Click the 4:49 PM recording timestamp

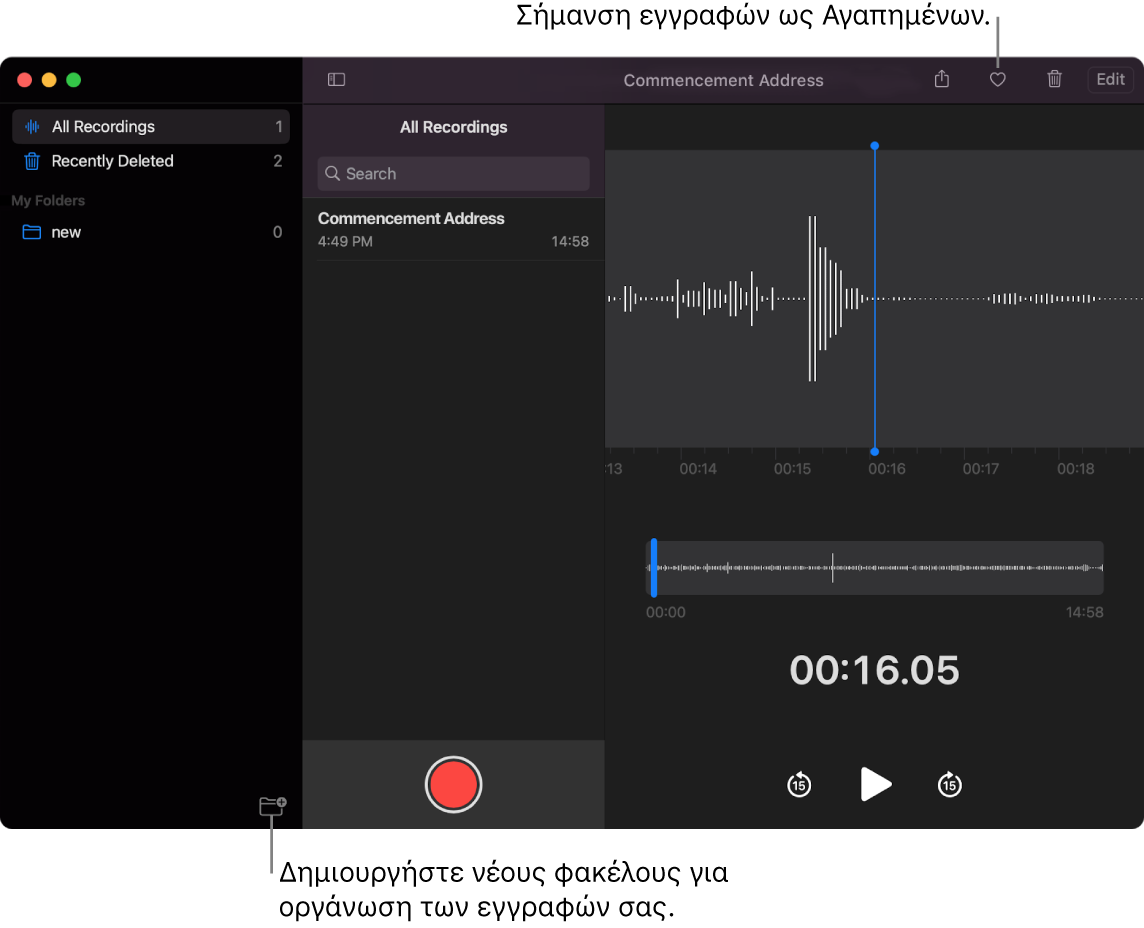tap(345, 241)
